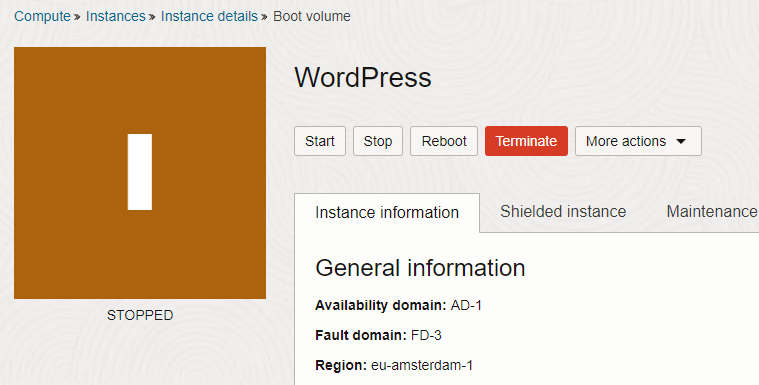Select the Instance information tab
The image size is (759, 385).
tap(387, 213)
